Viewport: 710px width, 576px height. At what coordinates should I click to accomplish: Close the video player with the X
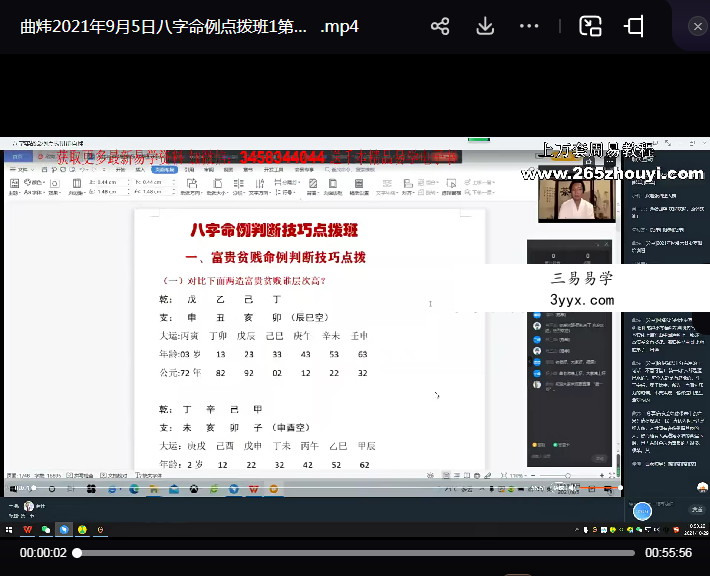[698, 27]
